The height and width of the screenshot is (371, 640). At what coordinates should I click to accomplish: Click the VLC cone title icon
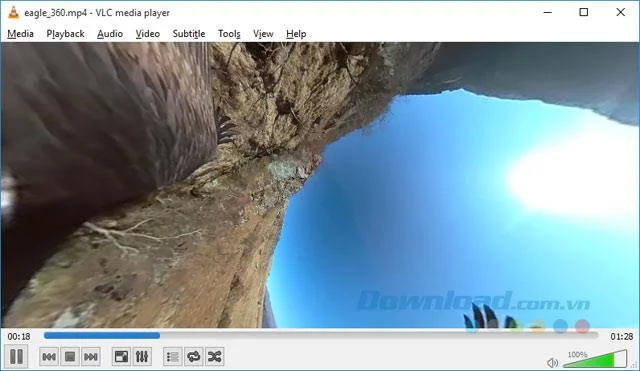(x=13, y=13)
